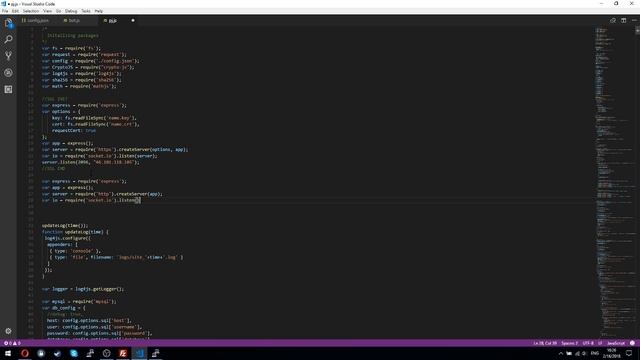Open the round three-spoke taskbar icon
This screenshot has height=360, width=640.
tap(107, 353)
